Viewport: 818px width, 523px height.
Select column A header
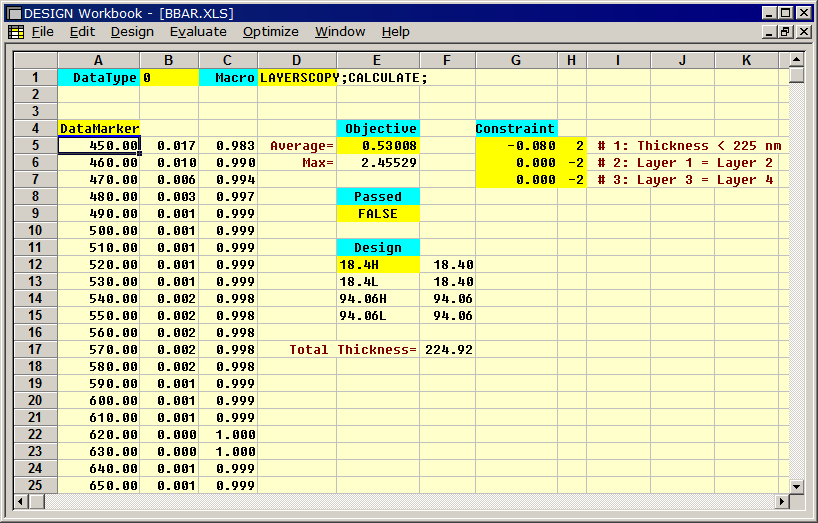click(99, 60)
